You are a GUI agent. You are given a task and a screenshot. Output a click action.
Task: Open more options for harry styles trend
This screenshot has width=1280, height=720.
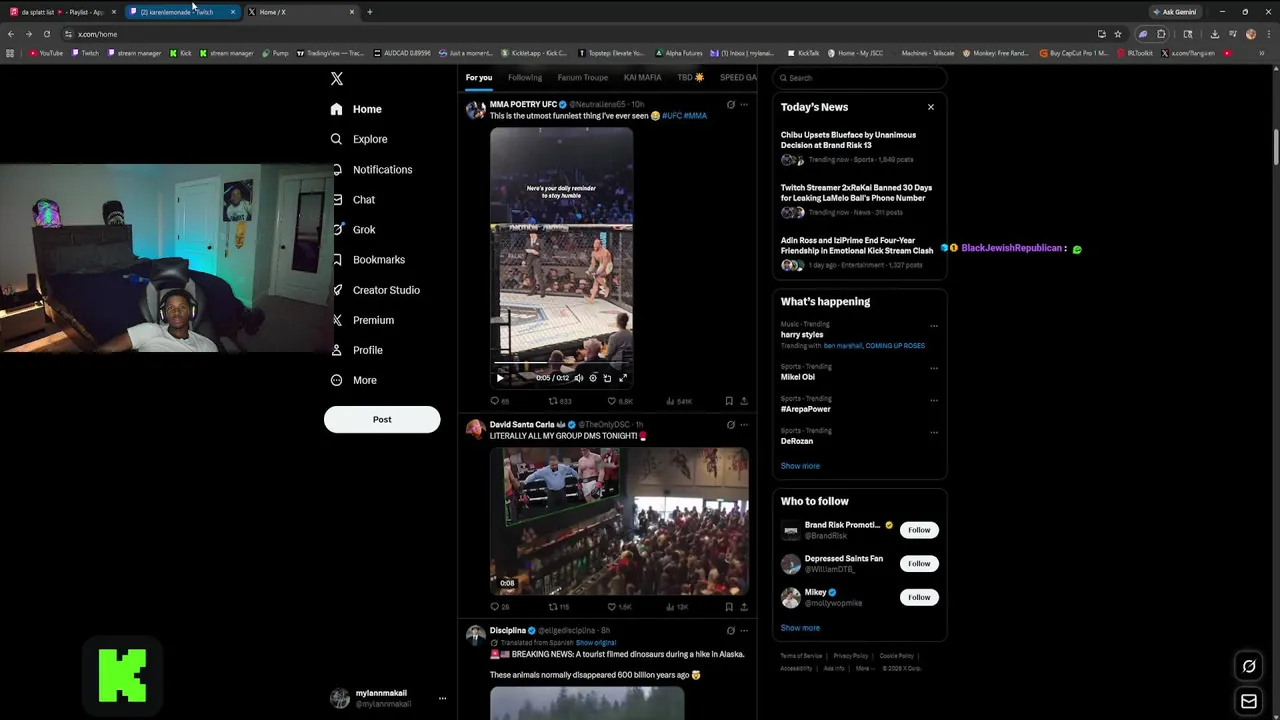(x=934, y=325)
